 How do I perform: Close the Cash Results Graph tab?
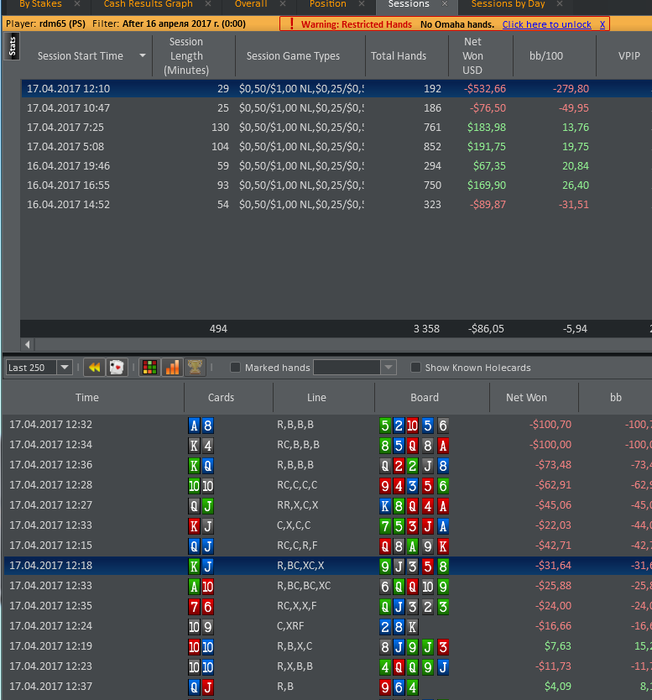tap(208, 4)
